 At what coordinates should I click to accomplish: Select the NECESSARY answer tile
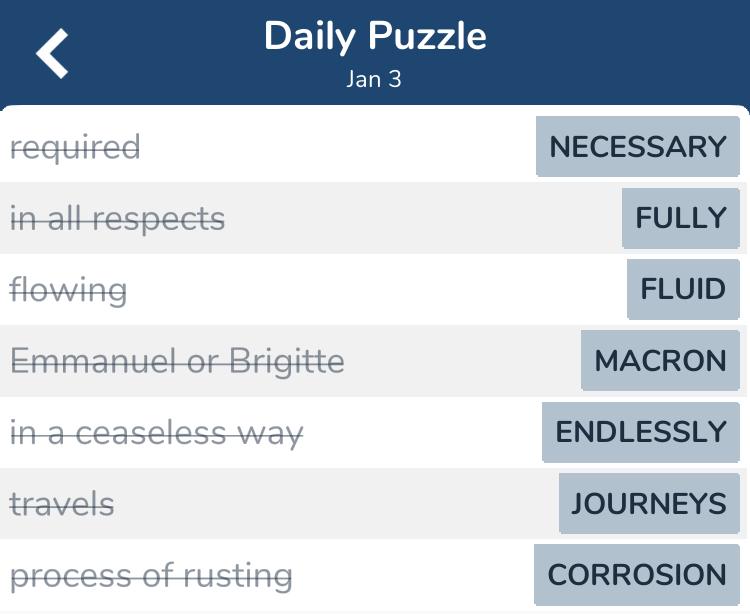pos(638,146)
